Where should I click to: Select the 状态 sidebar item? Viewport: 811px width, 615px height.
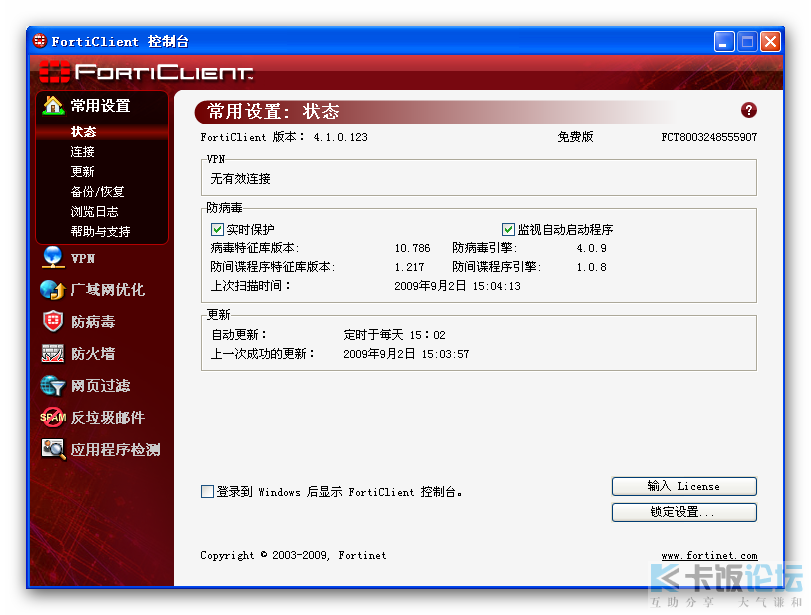pos(83,131)
